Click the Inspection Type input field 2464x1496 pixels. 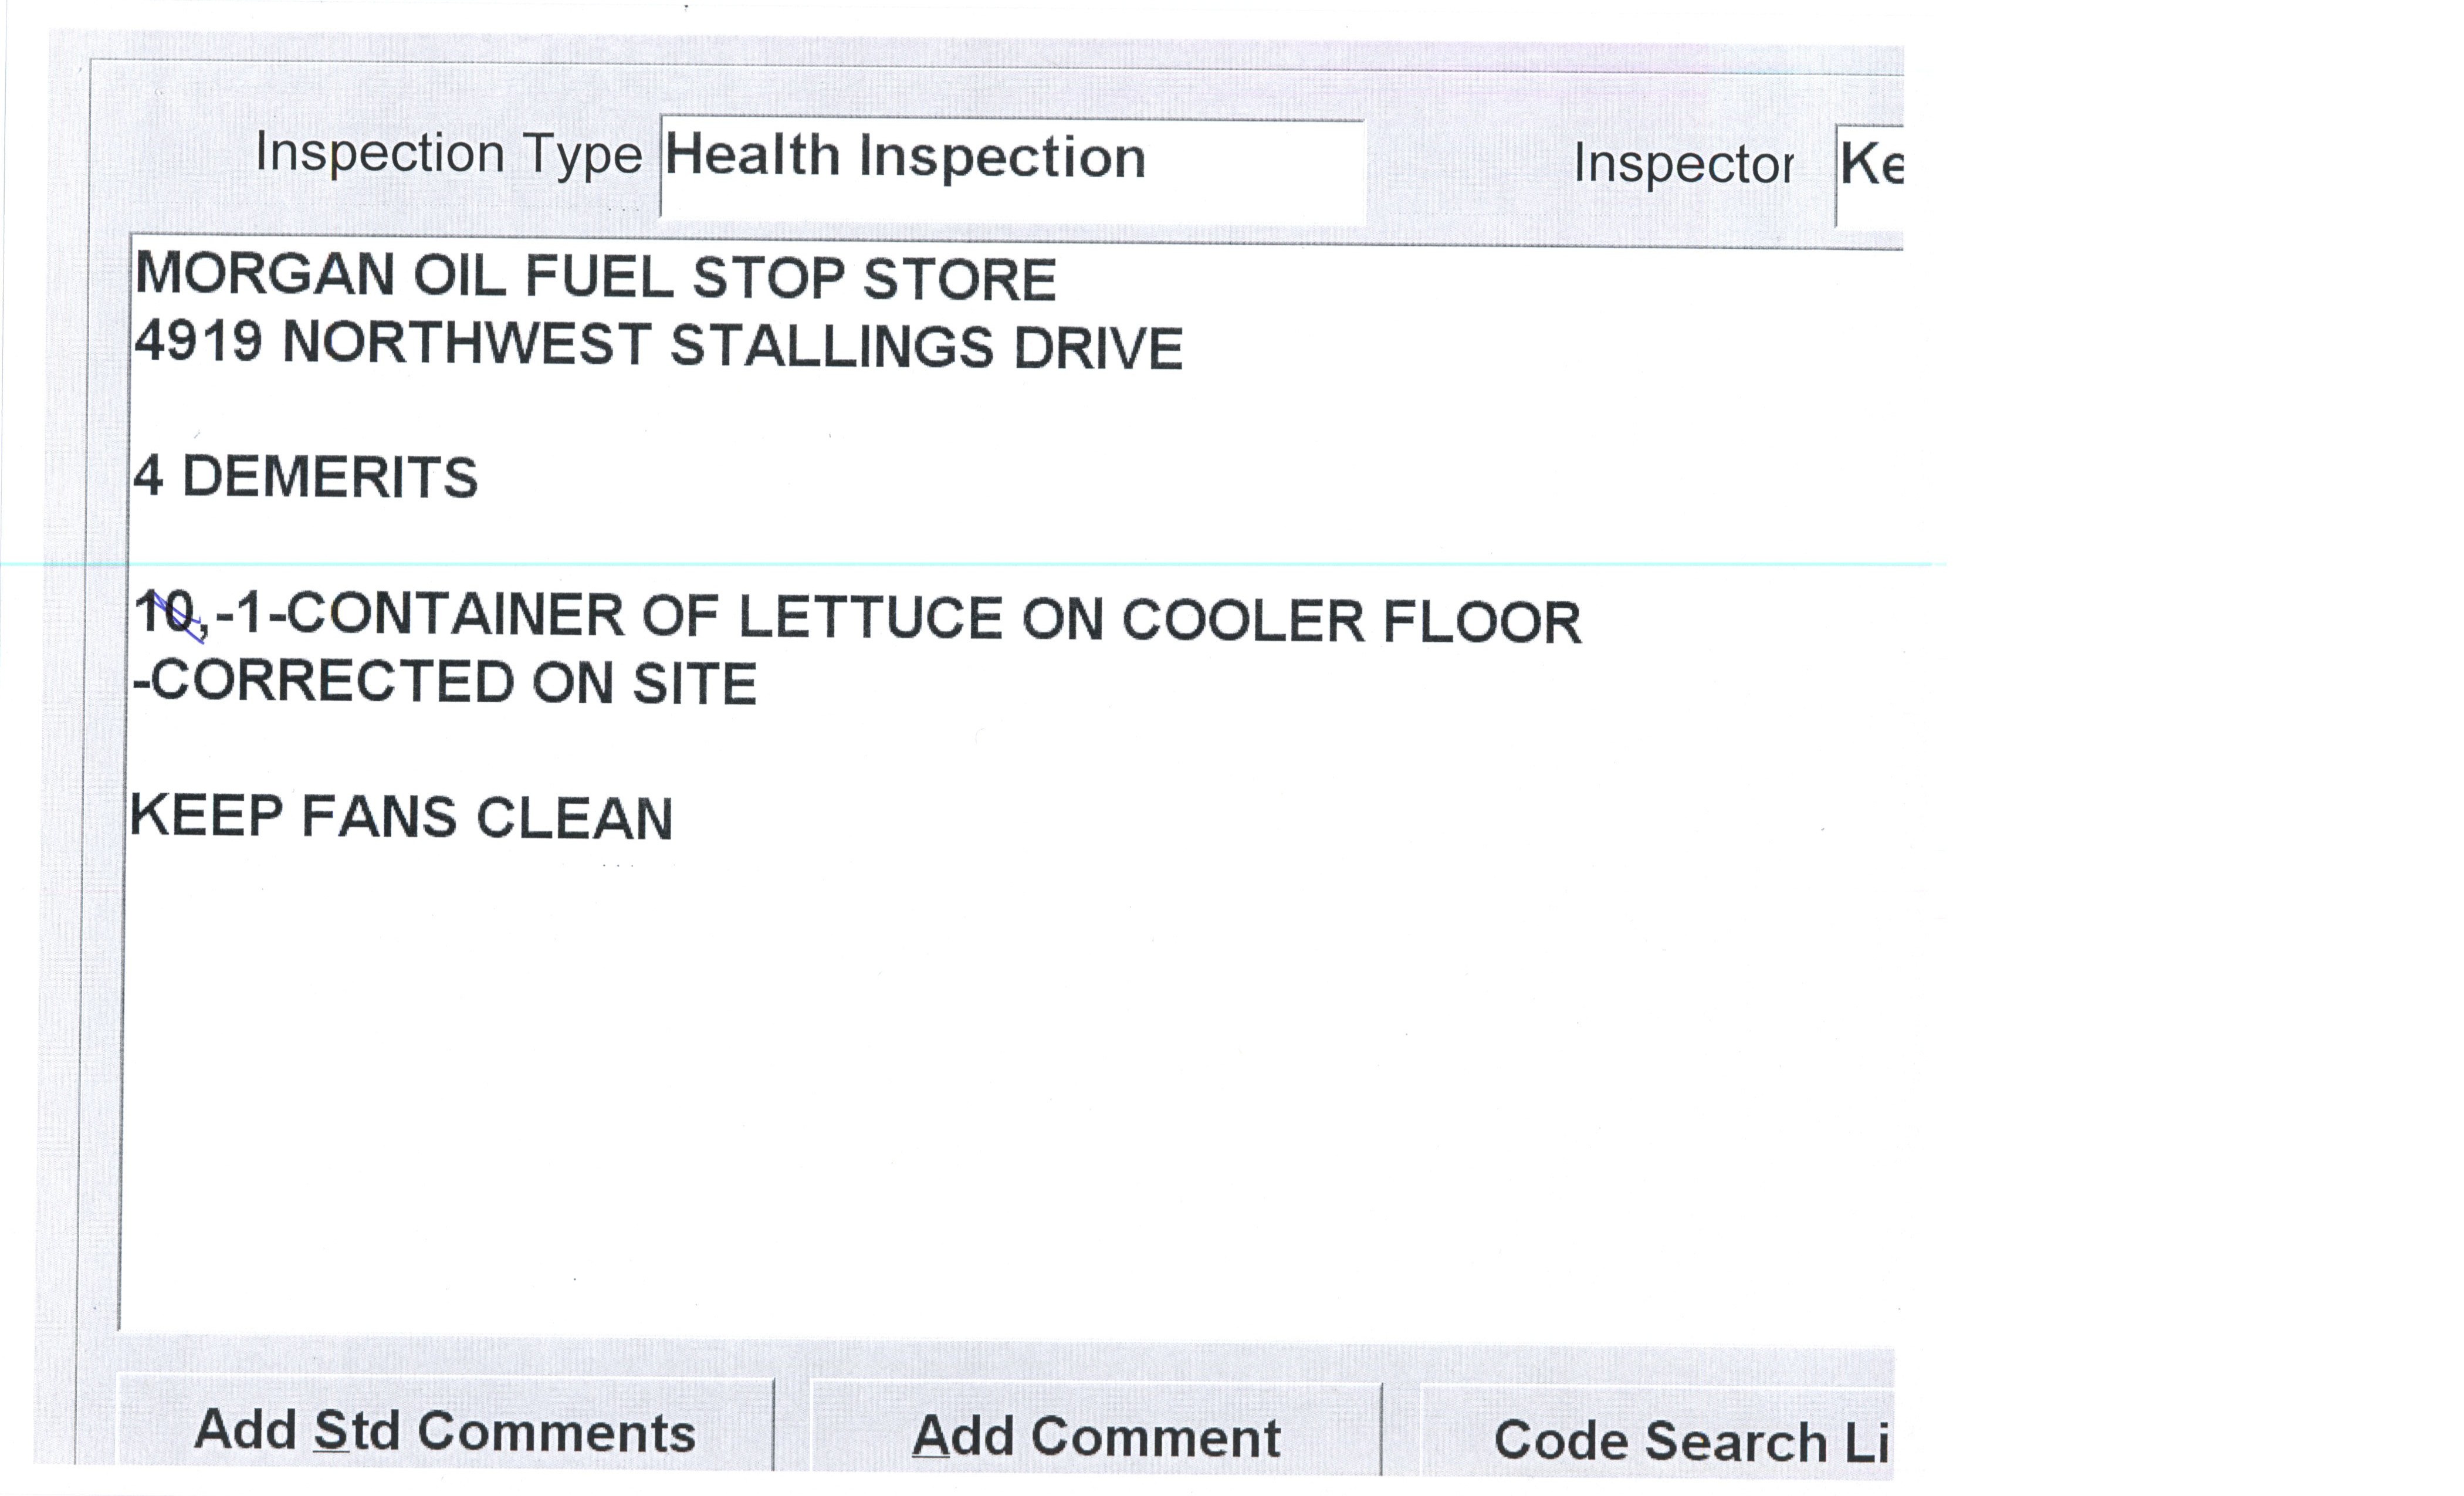pyautogui.click(x=1012, y=168)
